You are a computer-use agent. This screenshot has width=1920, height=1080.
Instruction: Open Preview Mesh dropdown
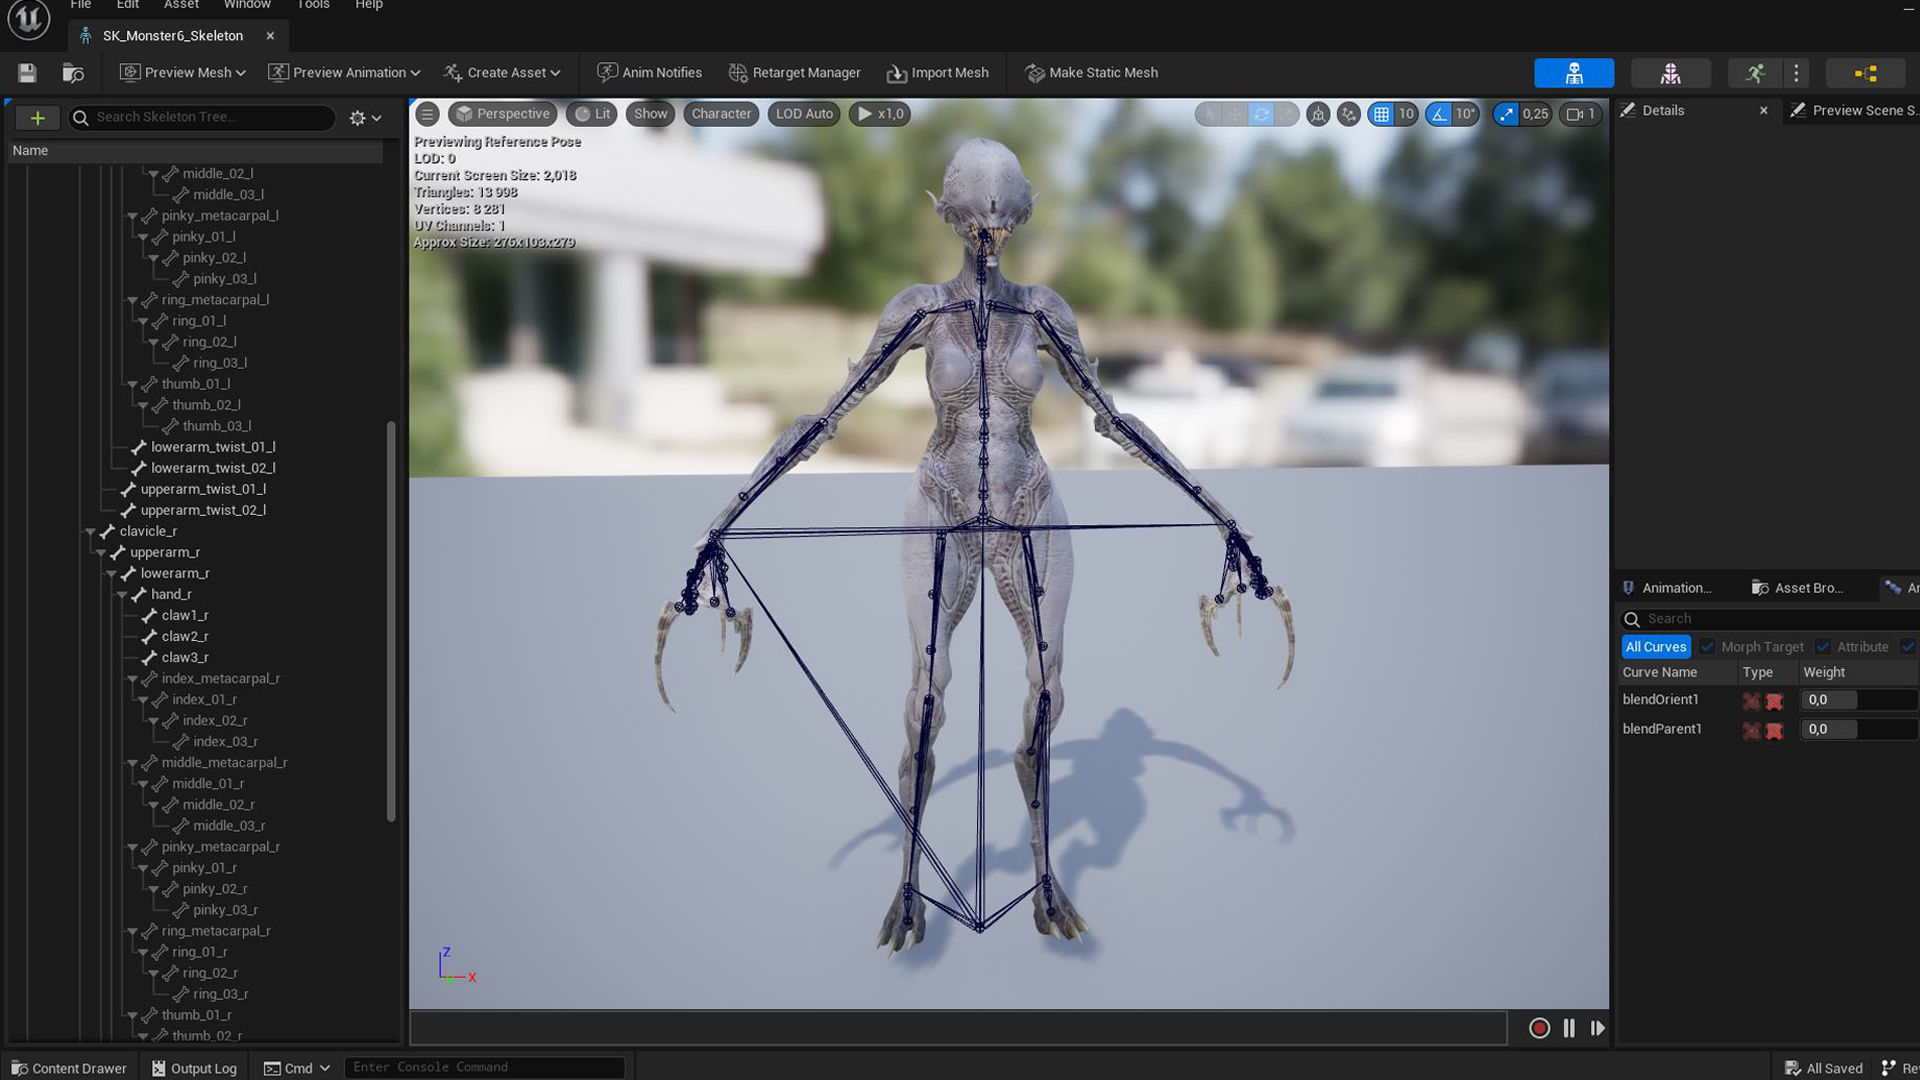coord(181,73)
